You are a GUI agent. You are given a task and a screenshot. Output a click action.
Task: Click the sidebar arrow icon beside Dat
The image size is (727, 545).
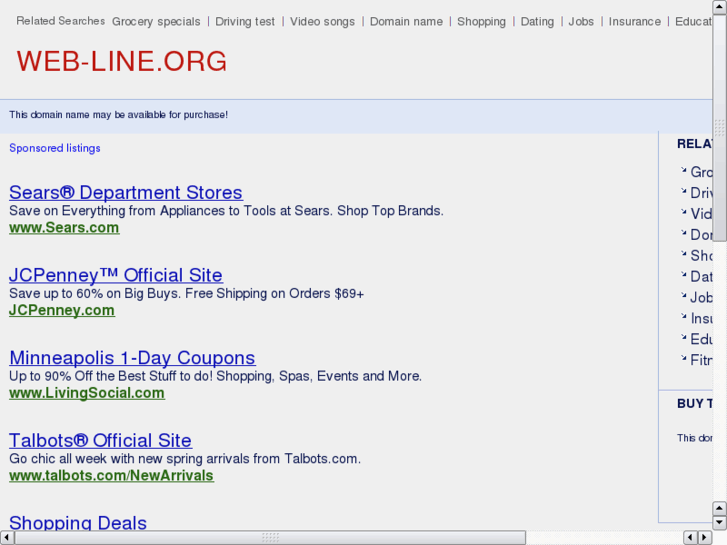[x=683, y=275]
